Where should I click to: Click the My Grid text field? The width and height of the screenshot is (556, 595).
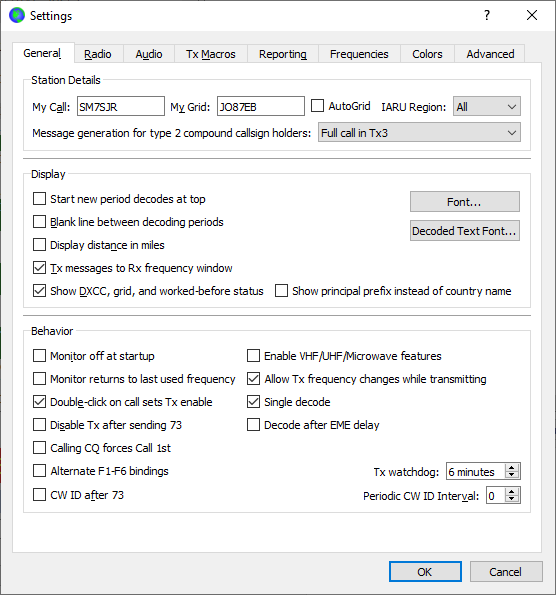click(261, 106)
